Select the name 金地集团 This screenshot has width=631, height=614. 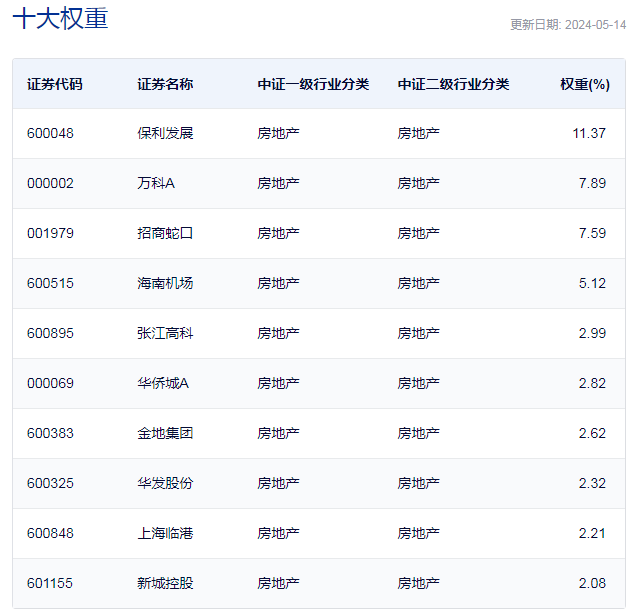165,433
